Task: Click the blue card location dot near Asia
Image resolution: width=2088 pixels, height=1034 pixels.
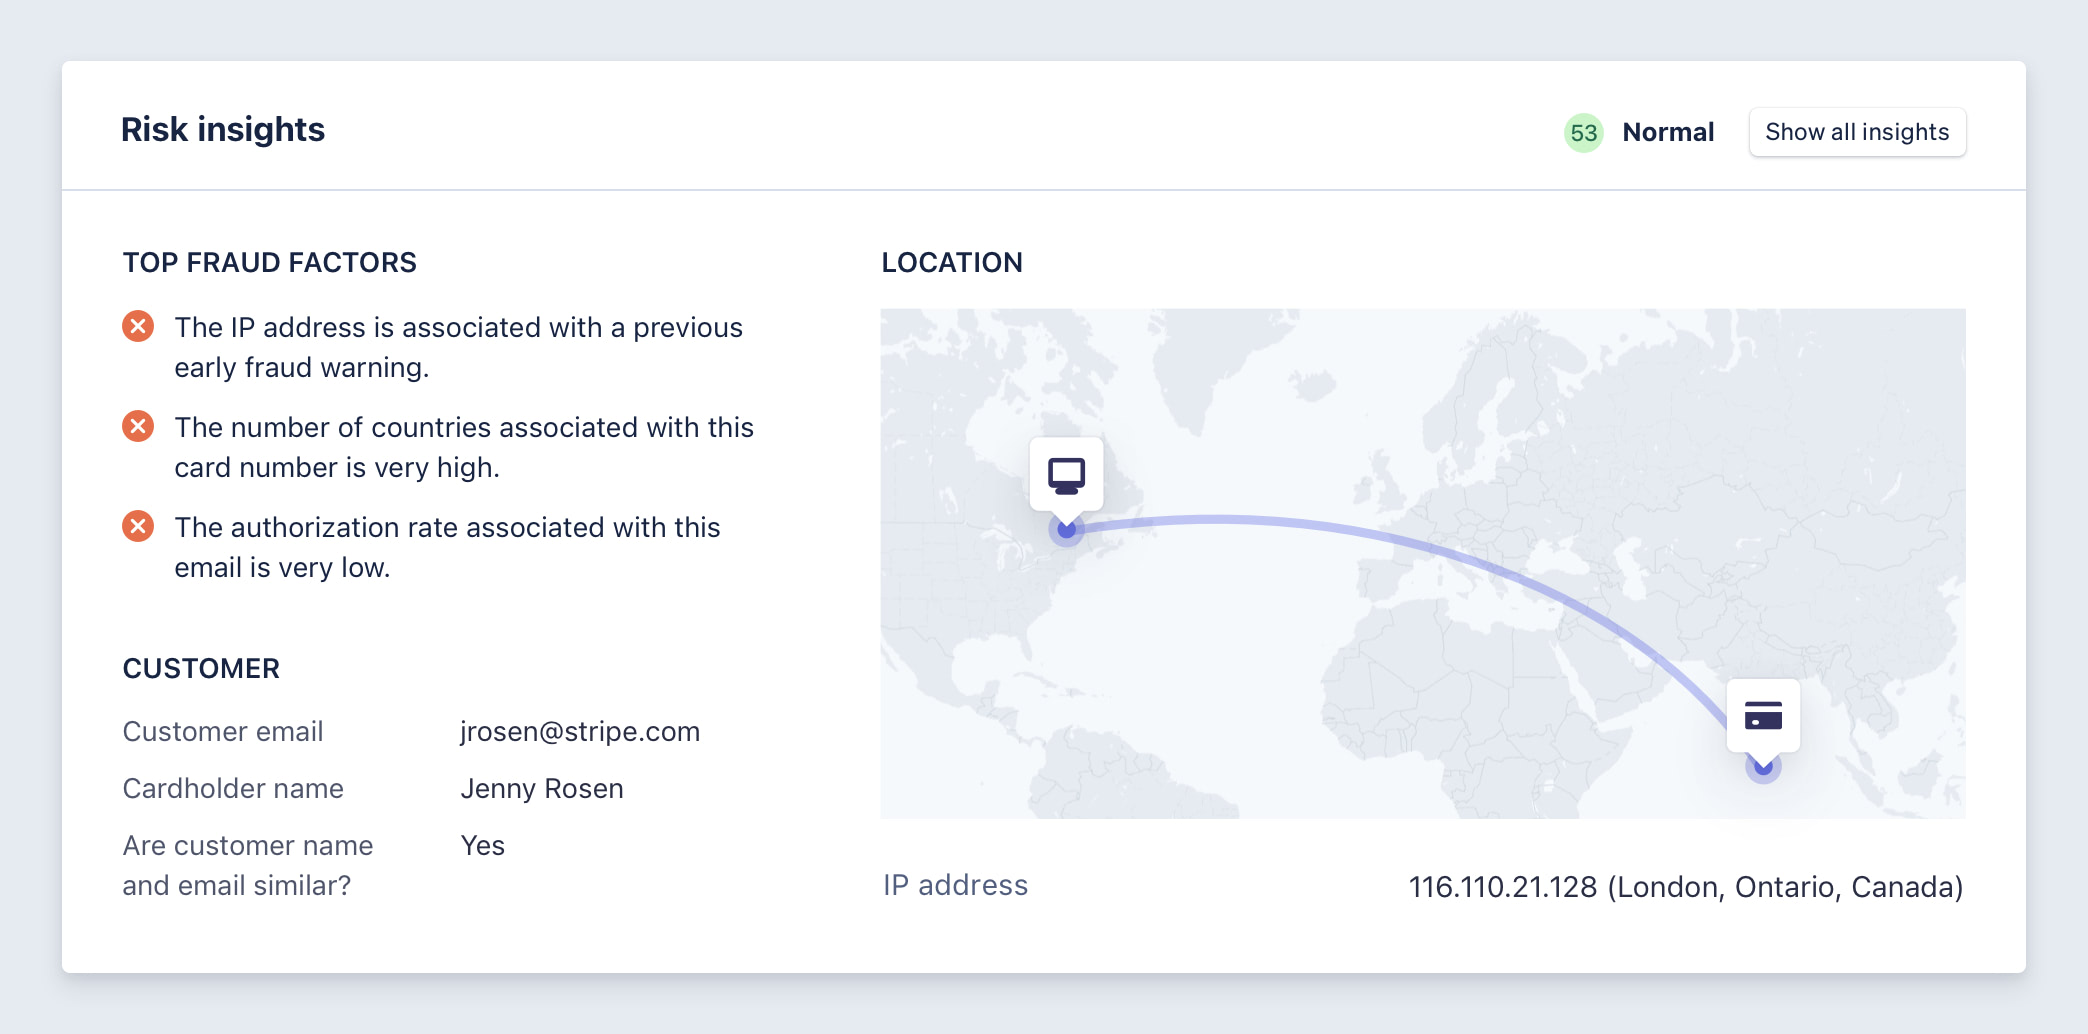Action: [x=1763, y=768]
